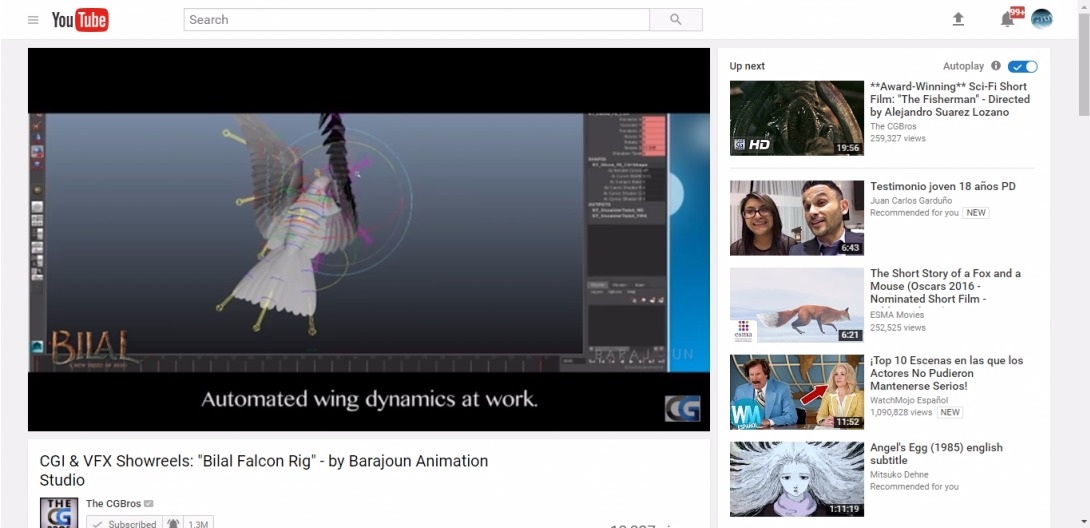Open the notifications bell
This screenshot has height=528, width=1090.
(1007, 19)
